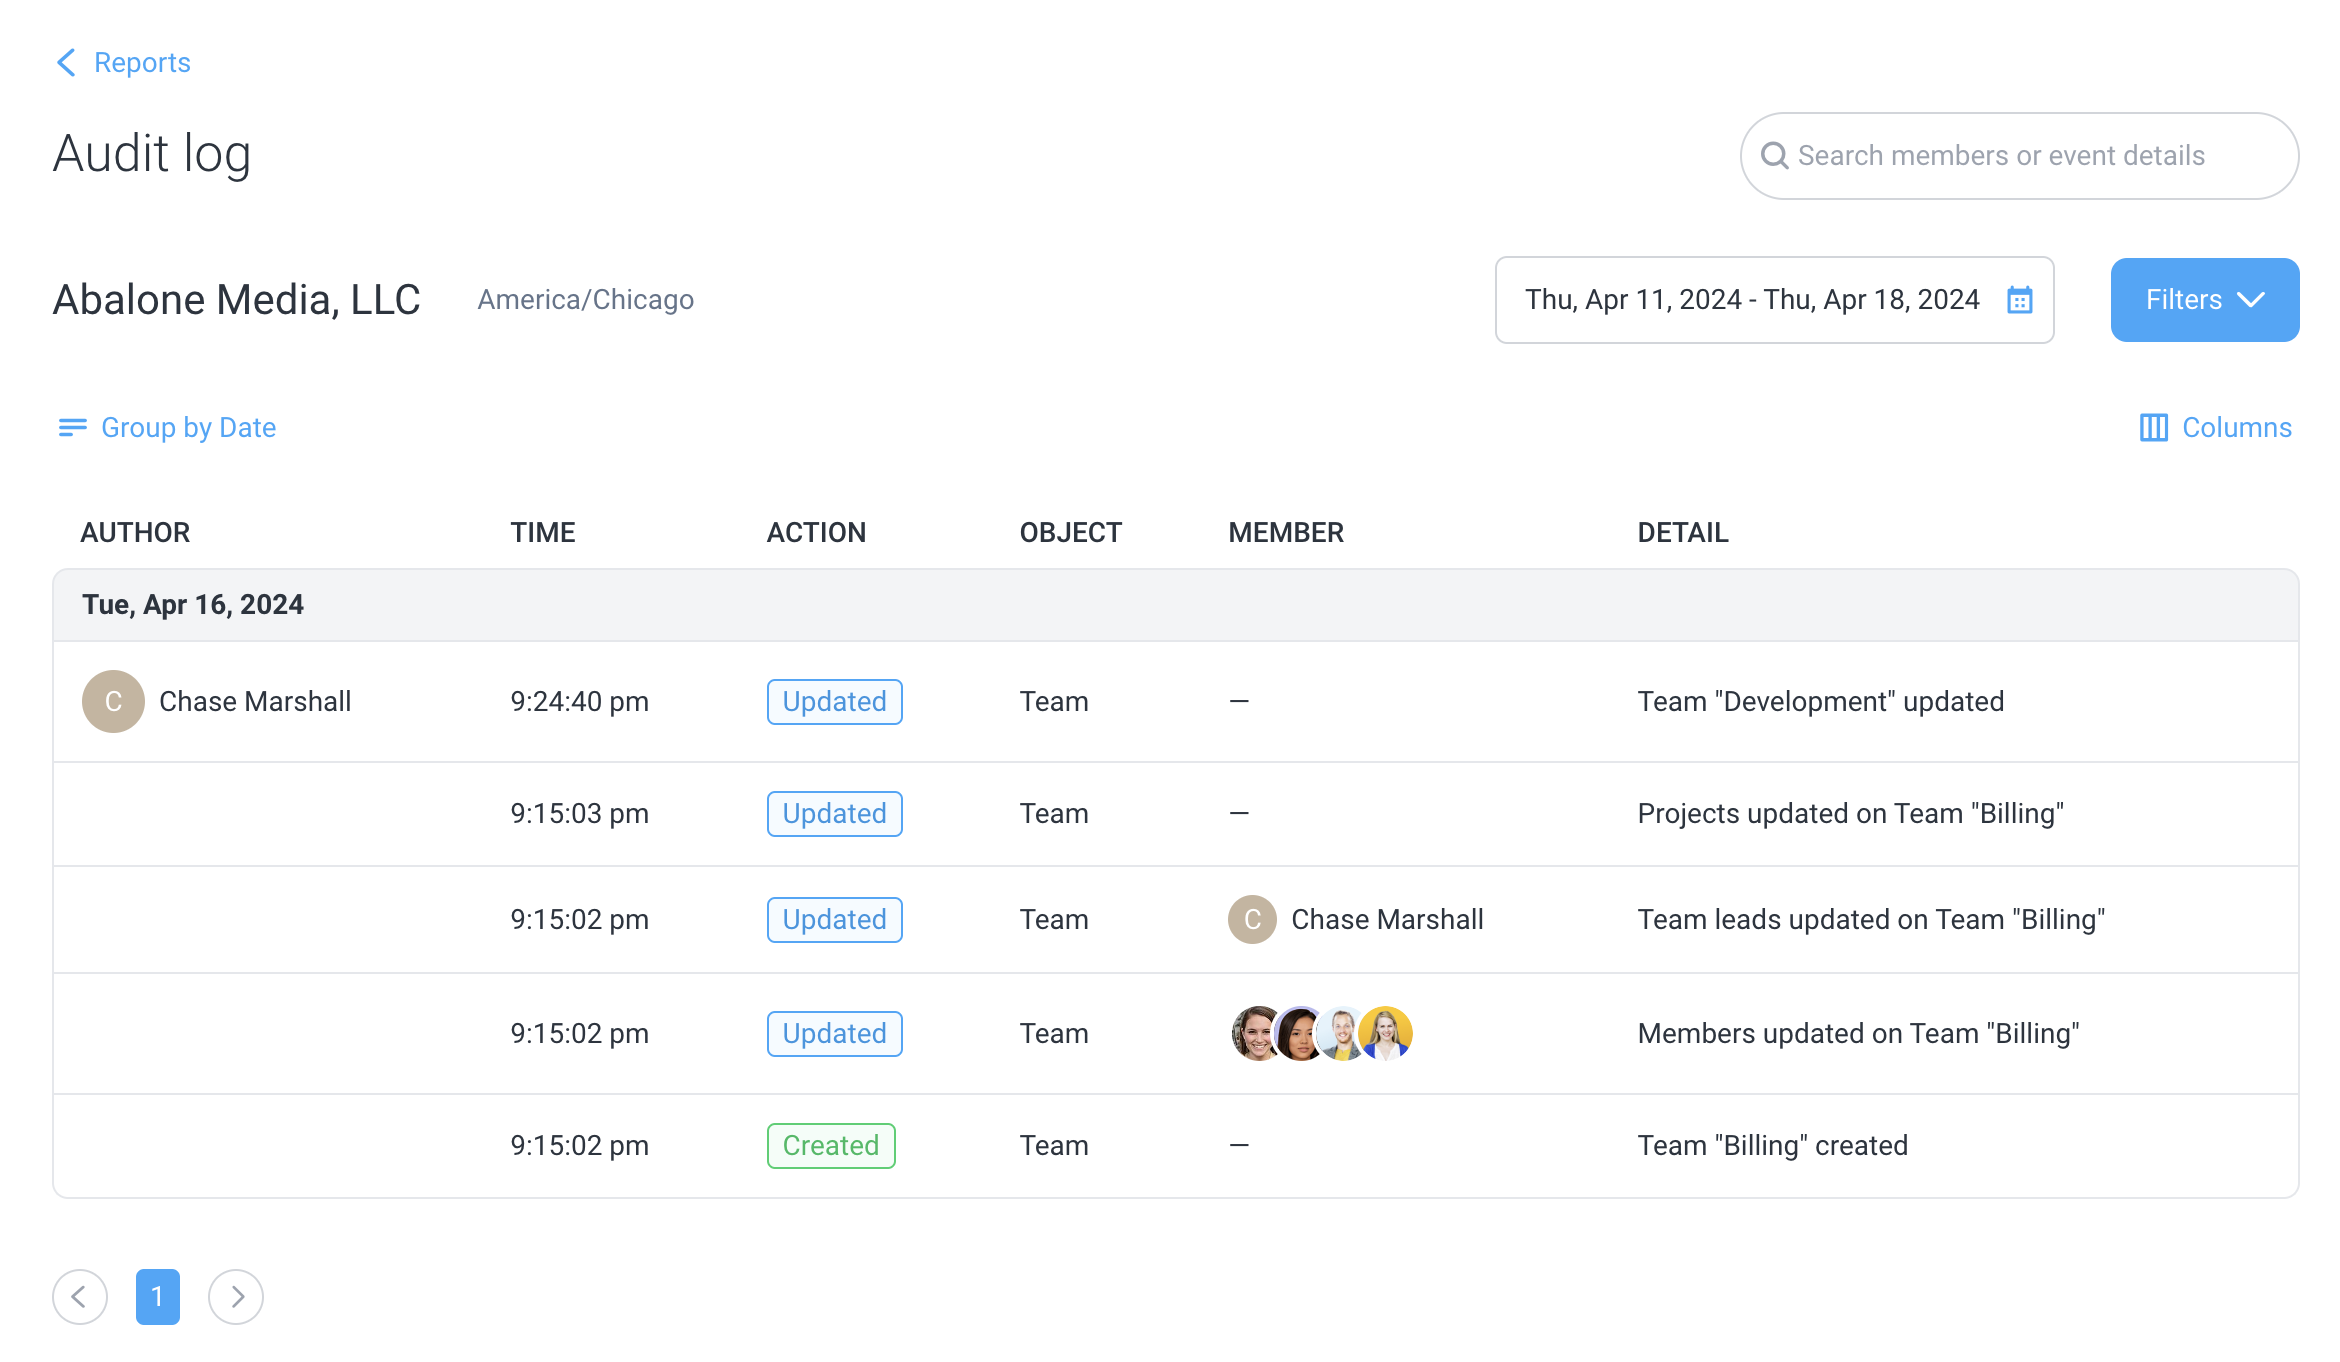Open the date range picker field

coord(1774,300)
